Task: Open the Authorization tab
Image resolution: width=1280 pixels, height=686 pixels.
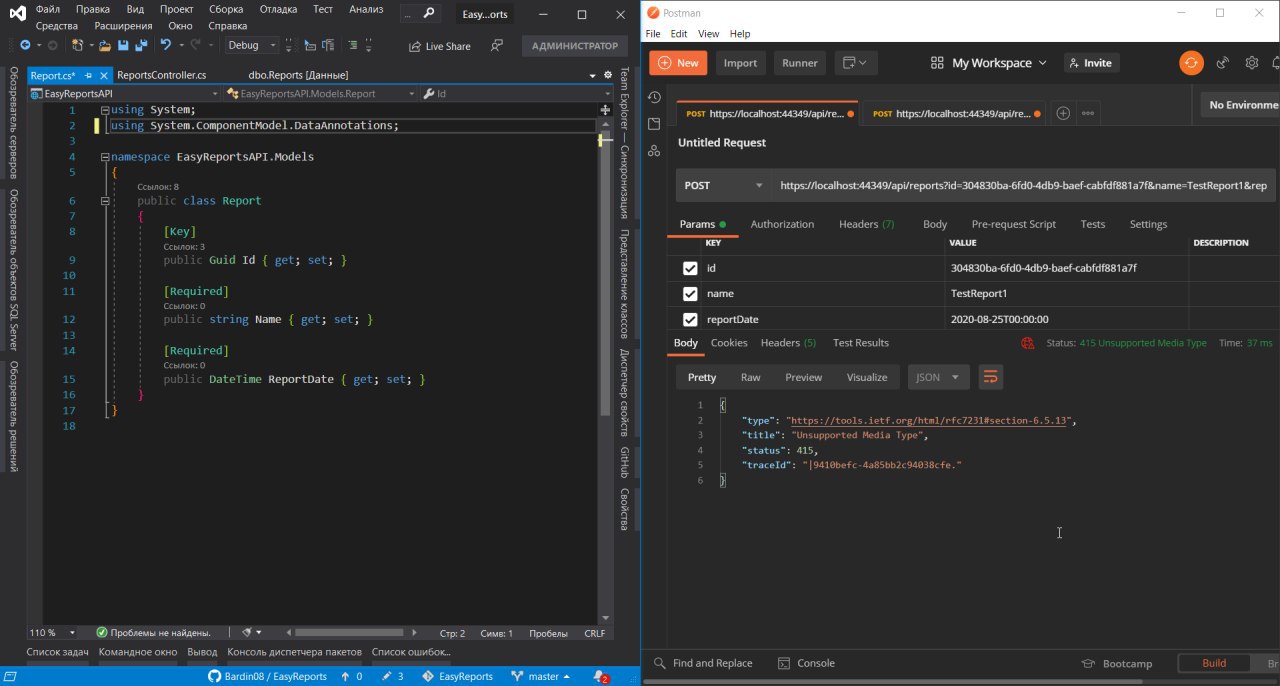Action: point(782,224)
